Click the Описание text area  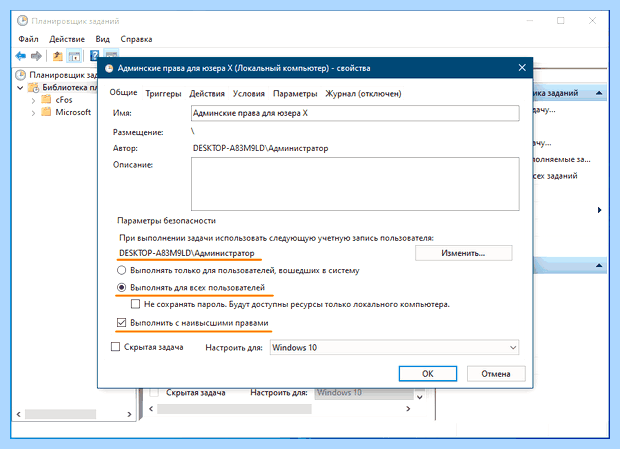(x=355, y=184)
